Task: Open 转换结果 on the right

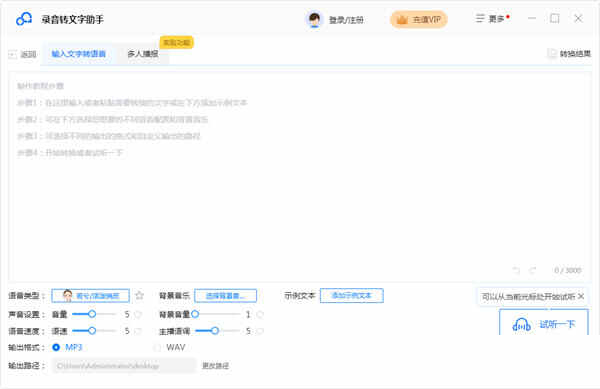Action: 569,54
